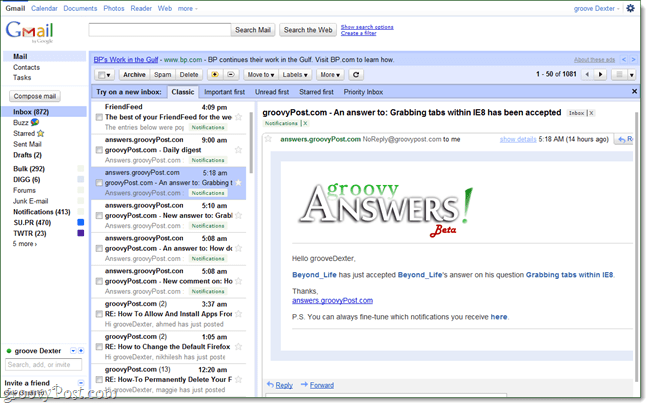650x407 pixels.
Task: Switch to the 'Unread first' inbox tab
Action: click(x=272, y=92)
